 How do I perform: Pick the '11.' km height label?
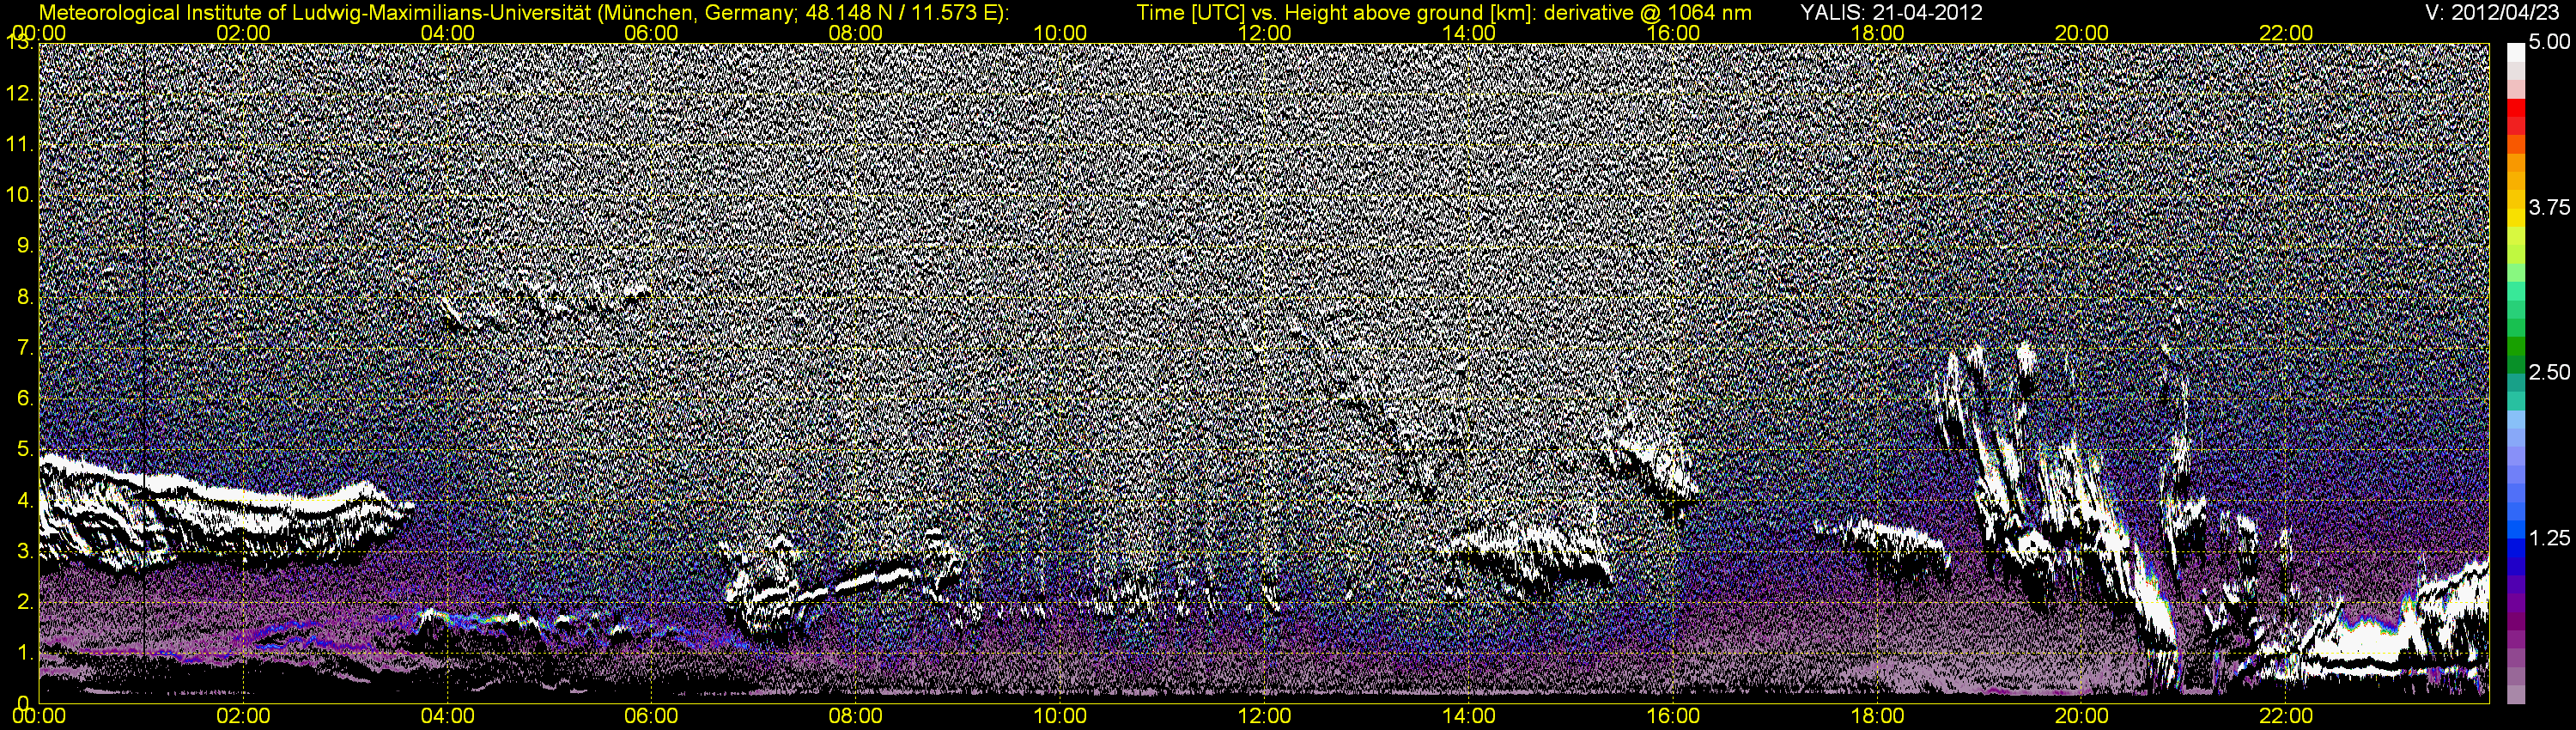(x=20, y=144)
